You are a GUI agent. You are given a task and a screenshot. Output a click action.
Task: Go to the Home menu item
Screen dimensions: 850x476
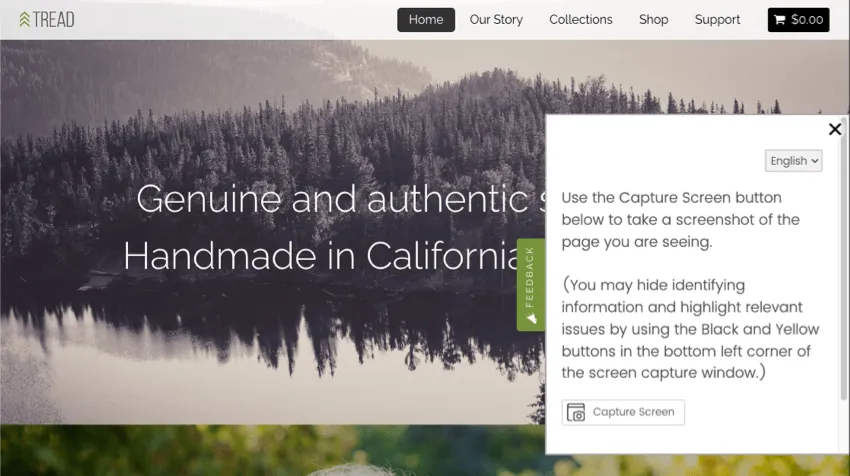click(426, 20)
